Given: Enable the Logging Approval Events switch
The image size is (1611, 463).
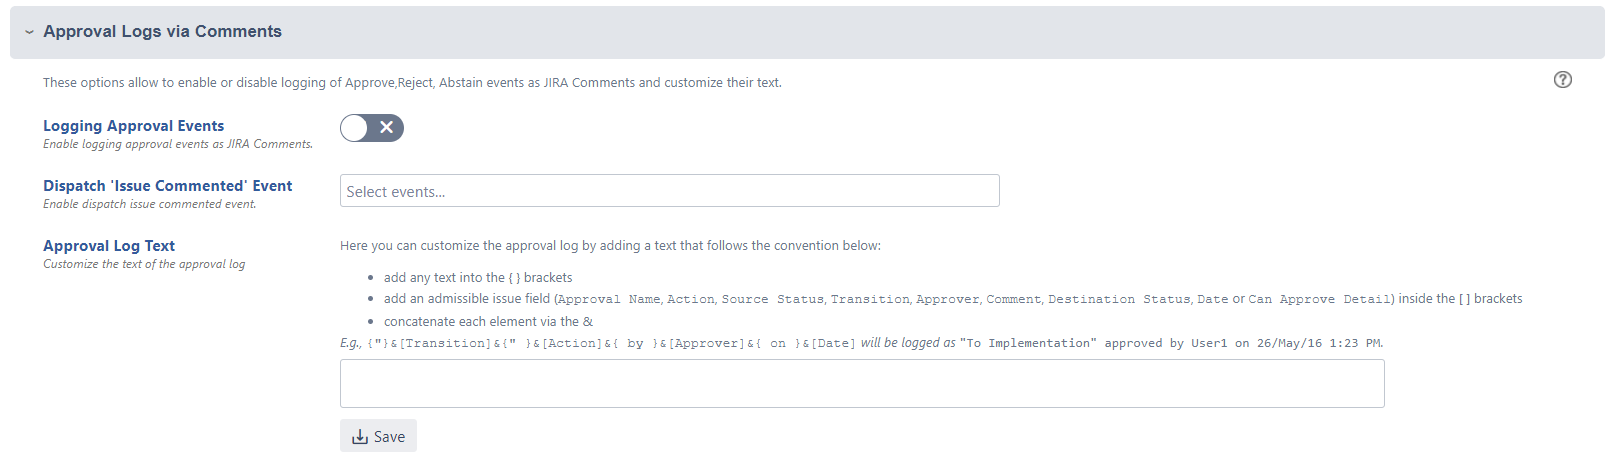Looking at the screenshot, I should click(371, 128).
